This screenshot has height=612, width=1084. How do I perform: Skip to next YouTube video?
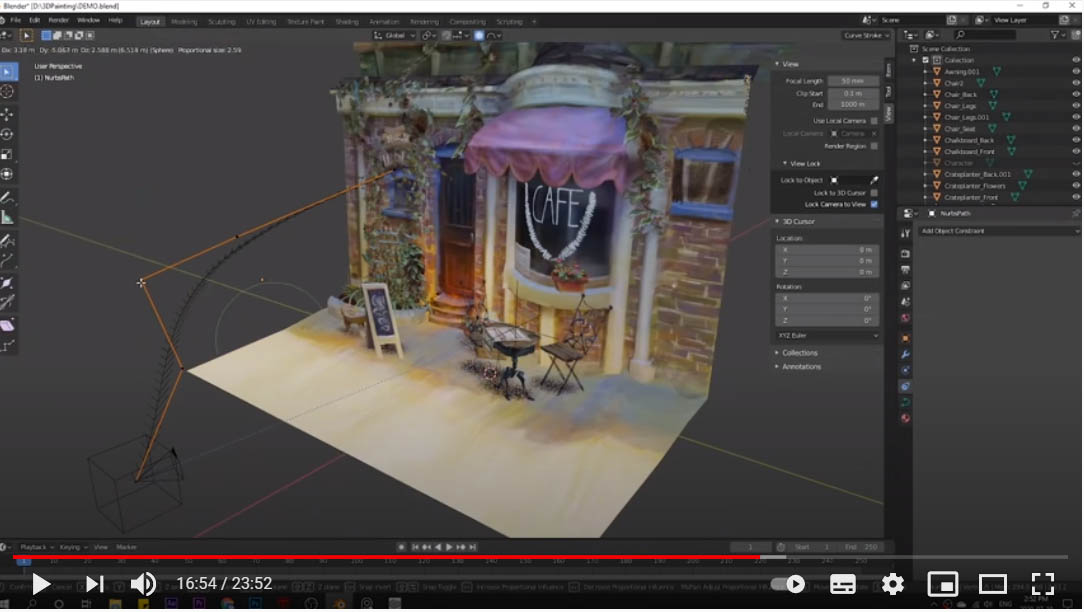click(x=94, y=584)
